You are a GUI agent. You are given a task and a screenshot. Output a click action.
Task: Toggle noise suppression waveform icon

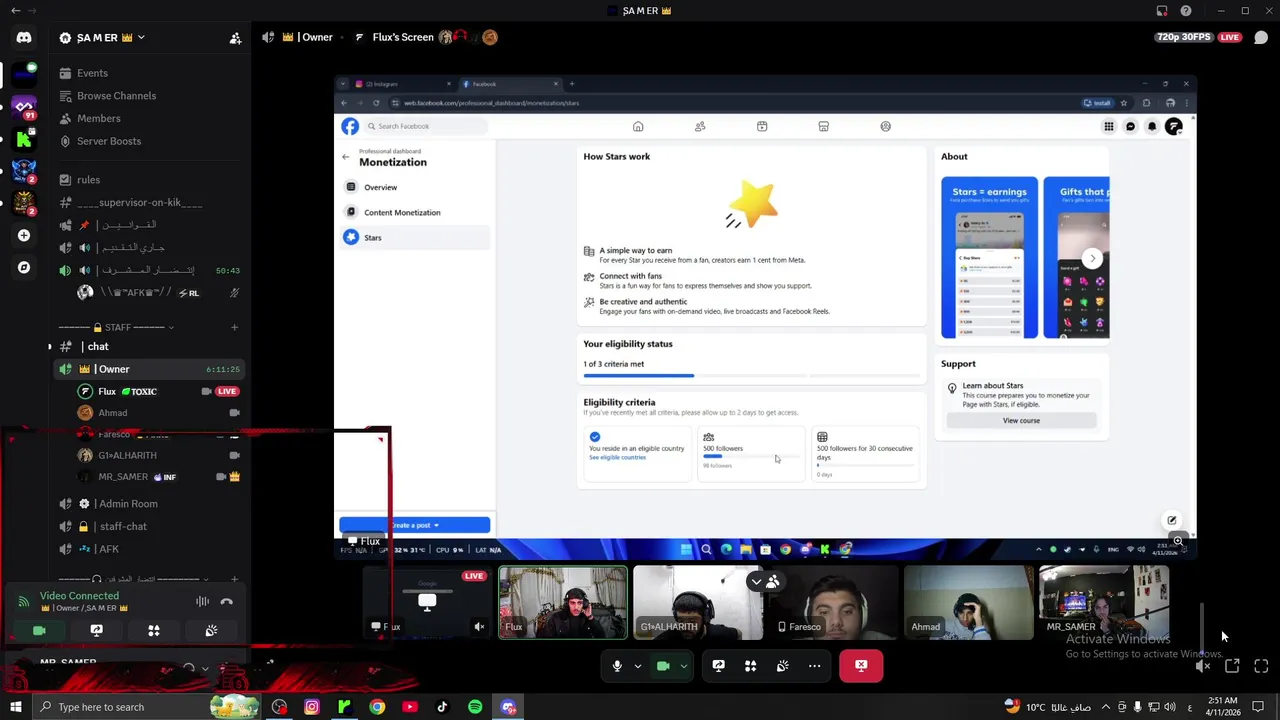[202, 601]
